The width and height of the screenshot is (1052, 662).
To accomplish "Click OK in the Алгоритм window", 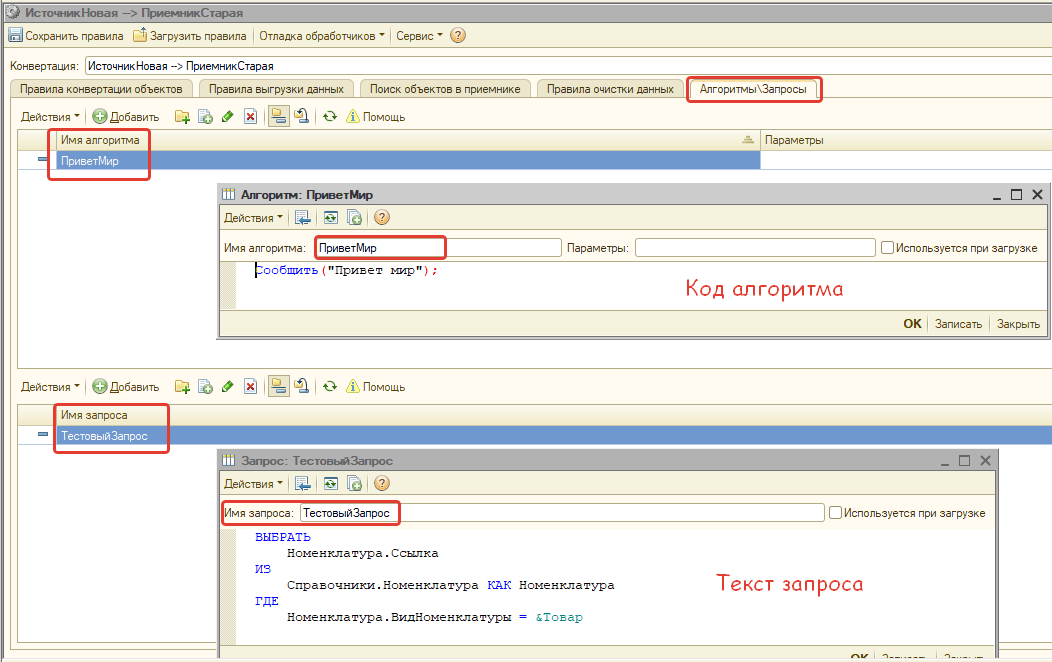I will 912,324.
